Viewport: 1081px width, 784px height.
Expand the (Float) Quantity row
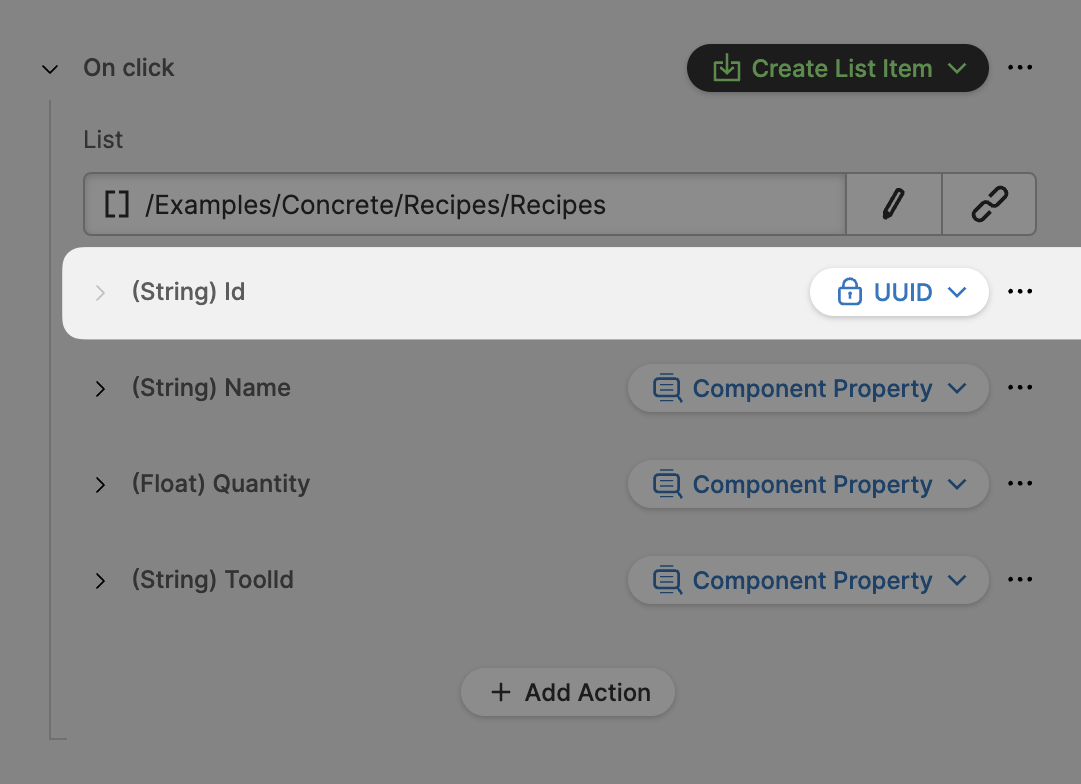[100, 484]
